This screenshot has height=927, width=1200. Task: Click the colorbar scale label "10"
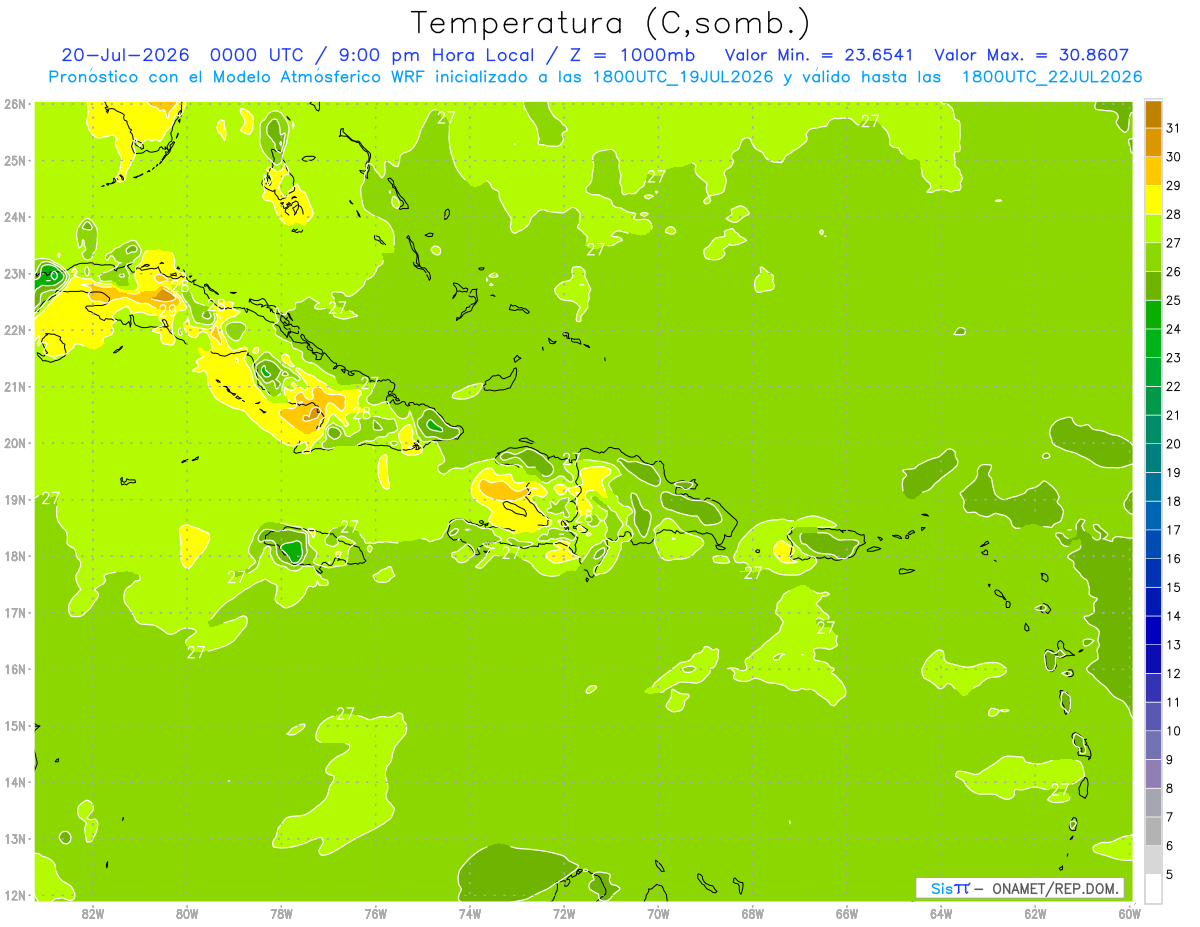tap(1174, 731)
